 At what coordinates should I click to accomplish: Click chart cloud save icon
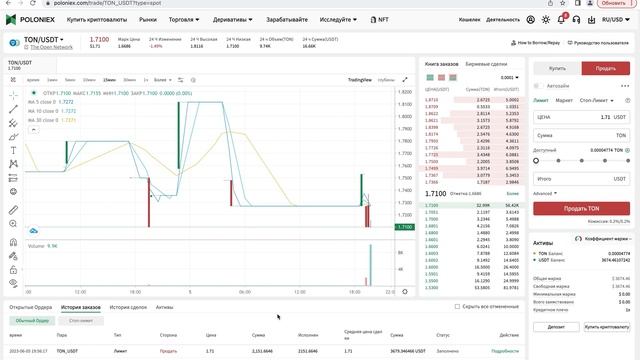point(33,231)
